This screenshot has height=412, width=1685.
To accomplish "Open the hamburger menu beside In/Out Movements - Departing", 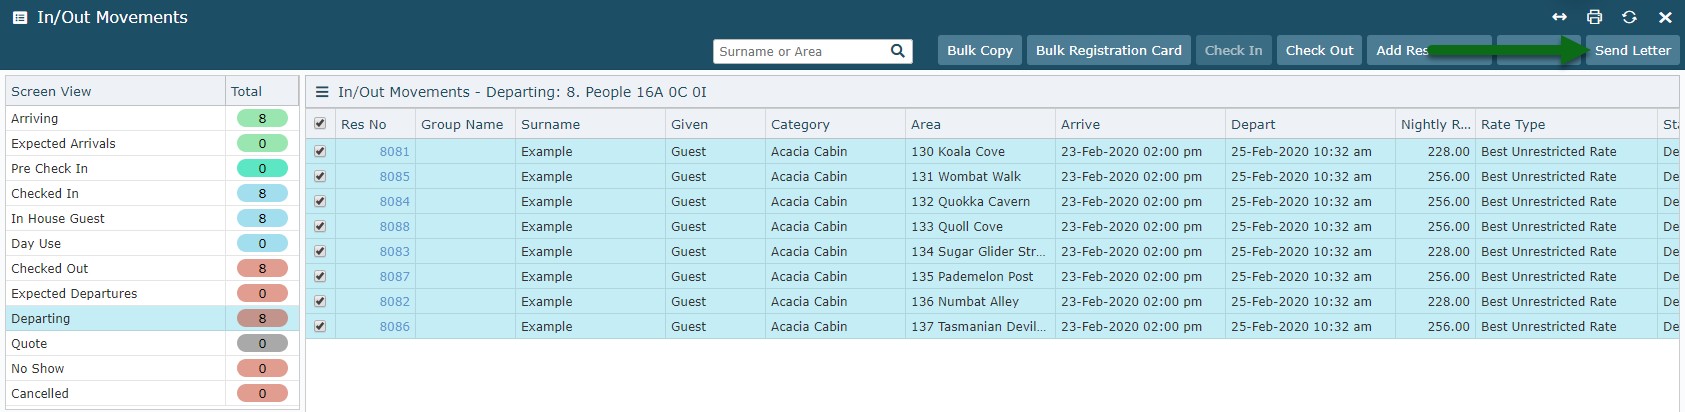I will click(322, 92).
